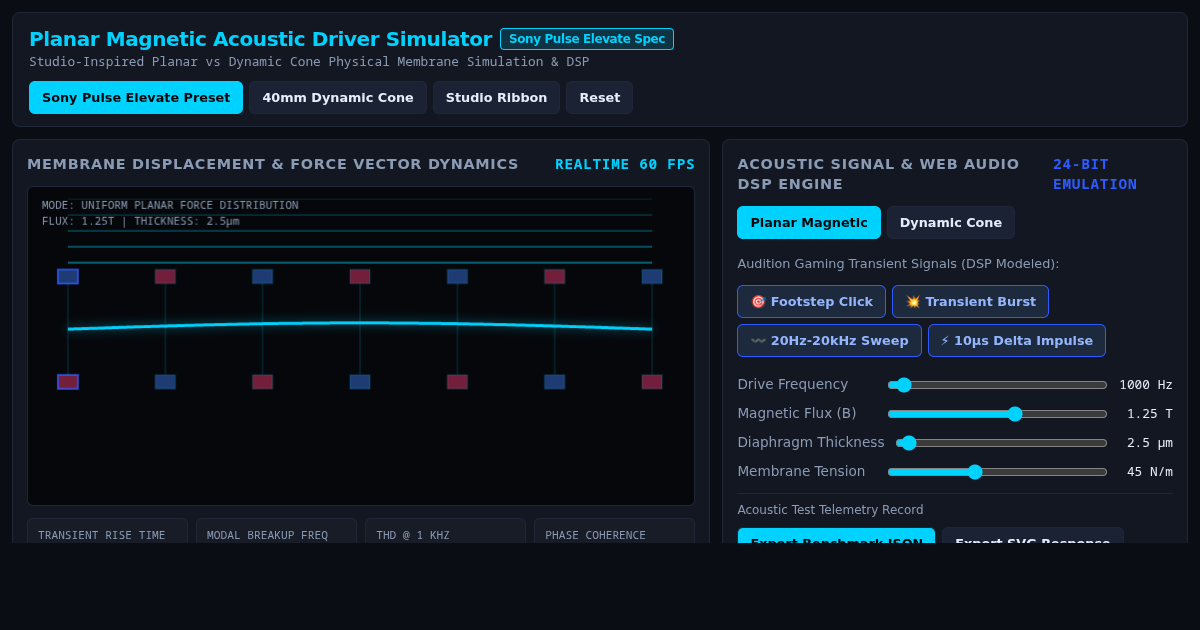The width and height of the screenshot is (1200, 630).
Task: Trigger the 10µs Delta Impulse
Action: [1016, 341]
